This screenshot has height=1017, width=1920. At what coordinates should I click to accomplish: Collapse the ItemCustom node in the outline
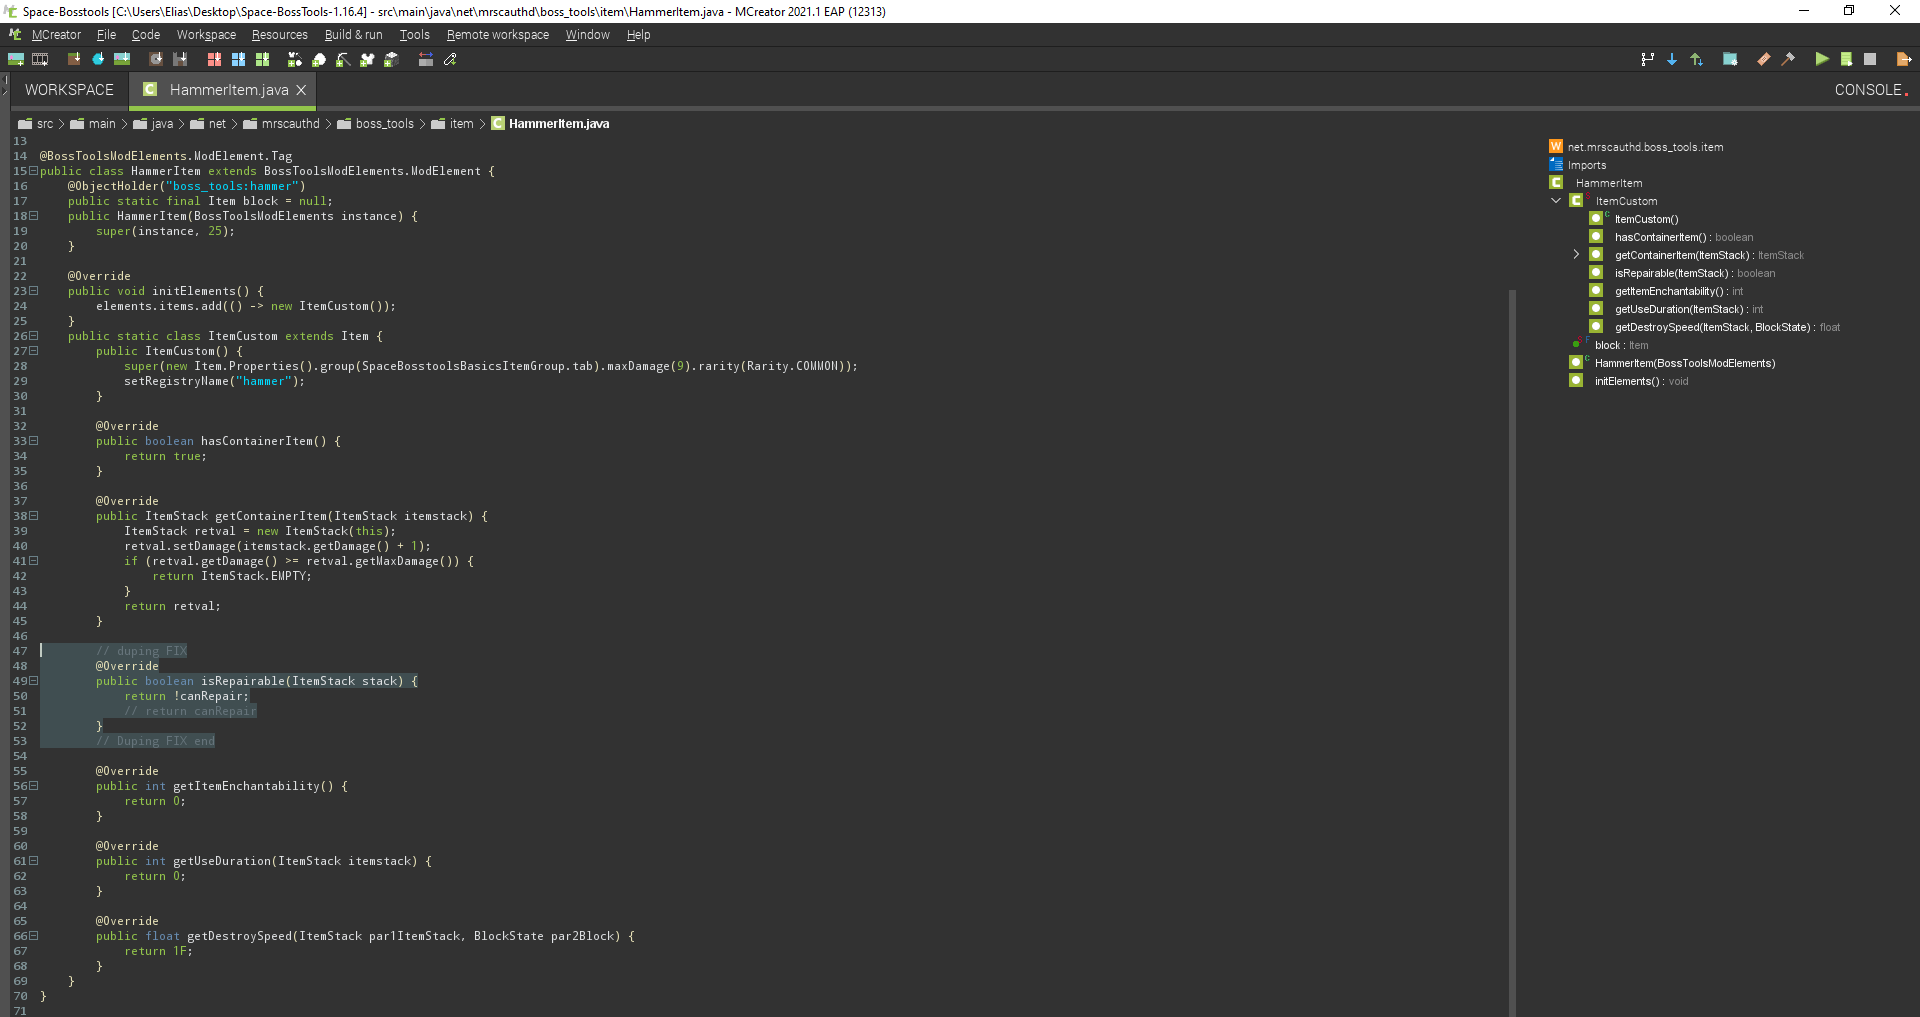(1556, 200)
